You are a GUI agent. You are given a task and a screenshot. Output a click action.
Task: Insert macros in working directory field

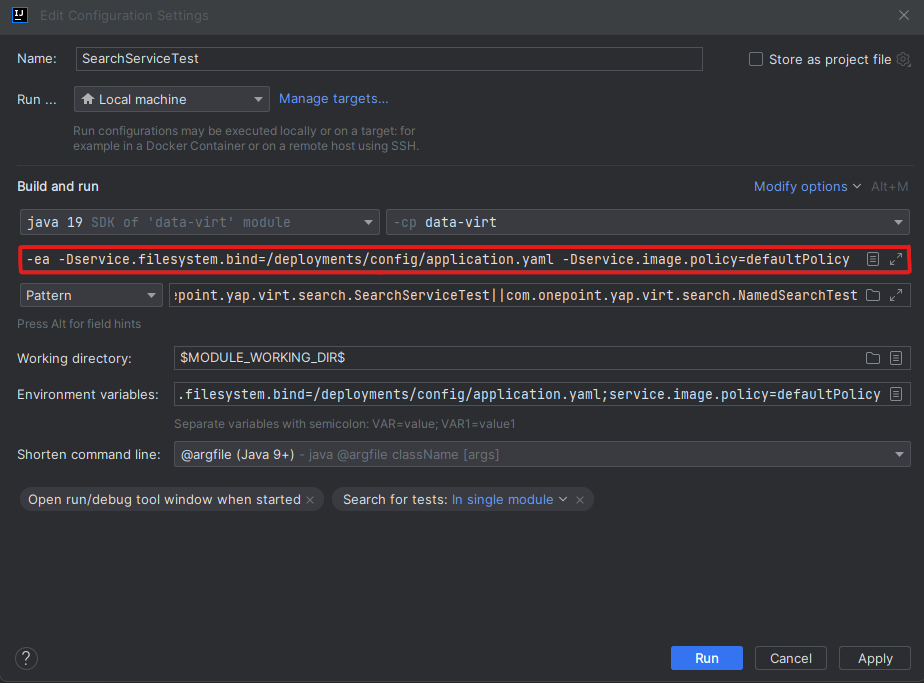(x=896, y=358)
